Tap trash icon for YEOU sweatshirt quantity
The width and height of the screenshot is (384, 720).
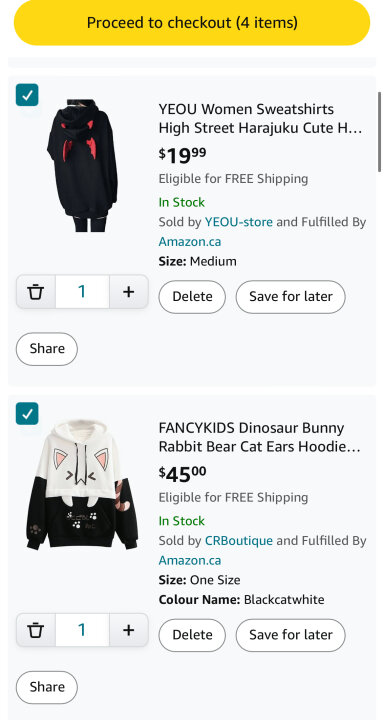36,292
